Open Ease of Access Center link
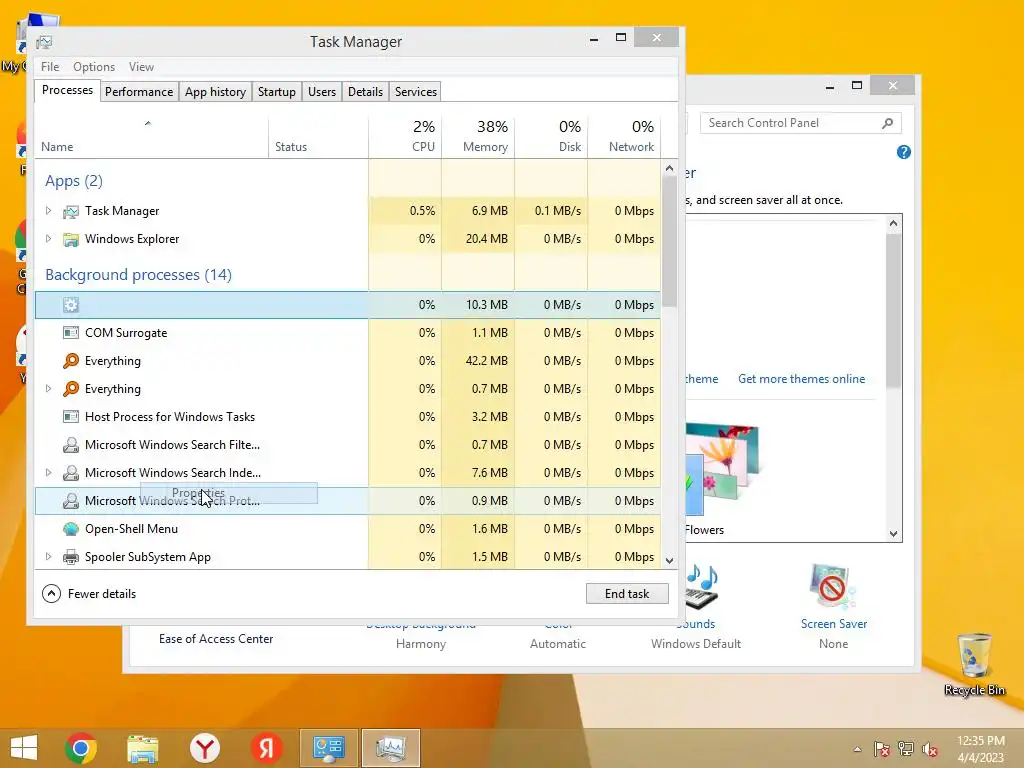This screenshot has width=1024, height=768. coord(216,639)
